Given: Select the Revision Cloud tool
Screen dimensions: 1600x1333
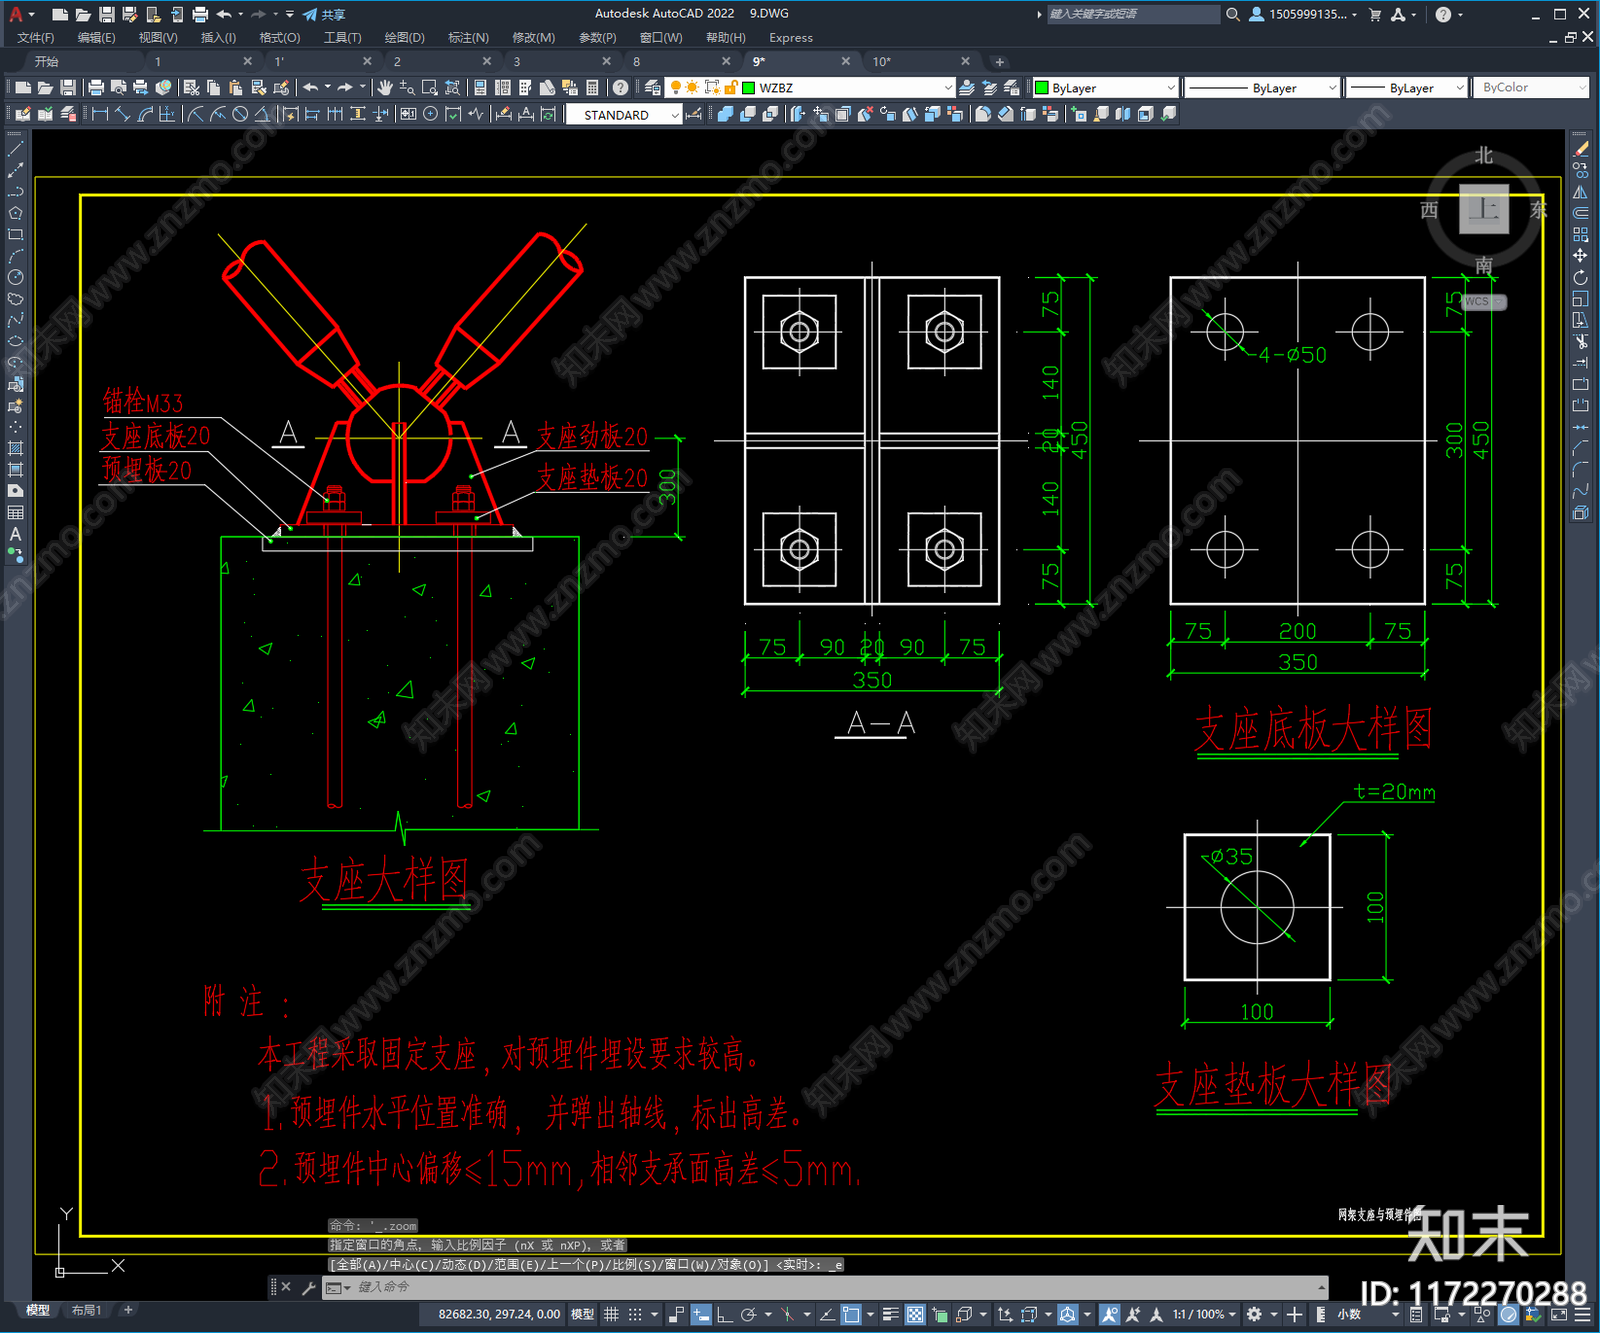Looking at the screenshot, I should coord(15,299).
